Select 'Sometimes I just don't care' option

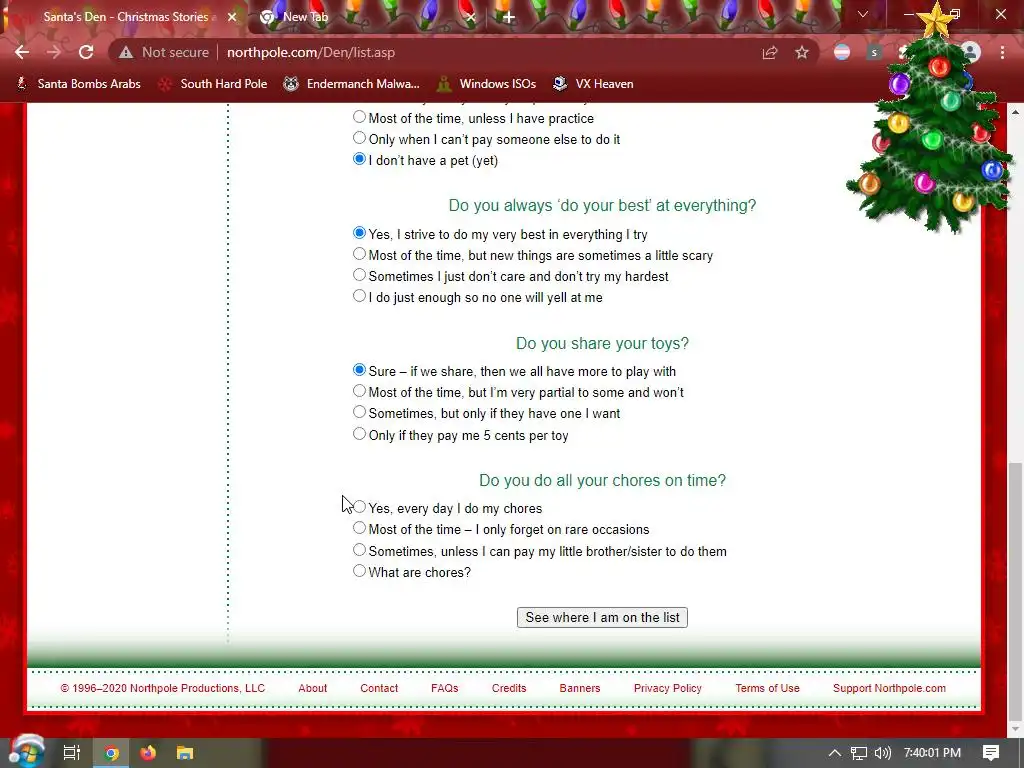(359, 275)
